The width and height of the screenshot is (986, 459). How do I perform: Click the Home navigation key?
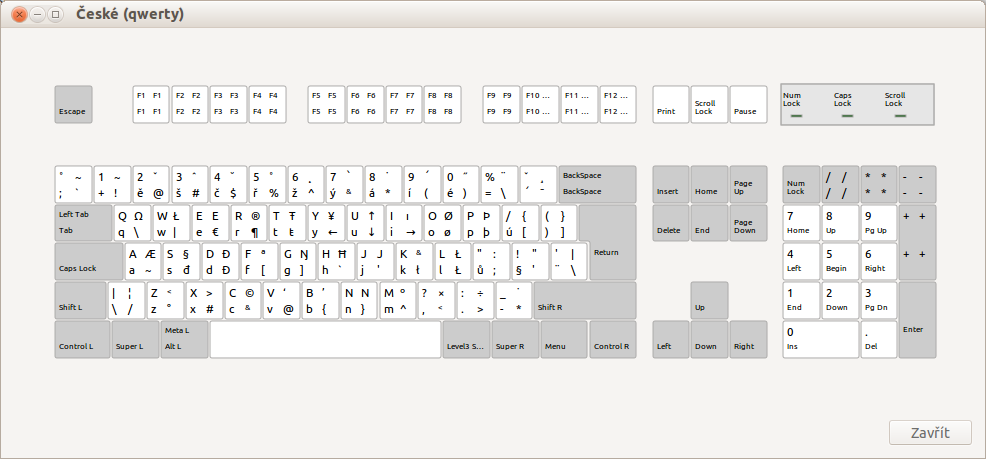(x=709, y=184)
